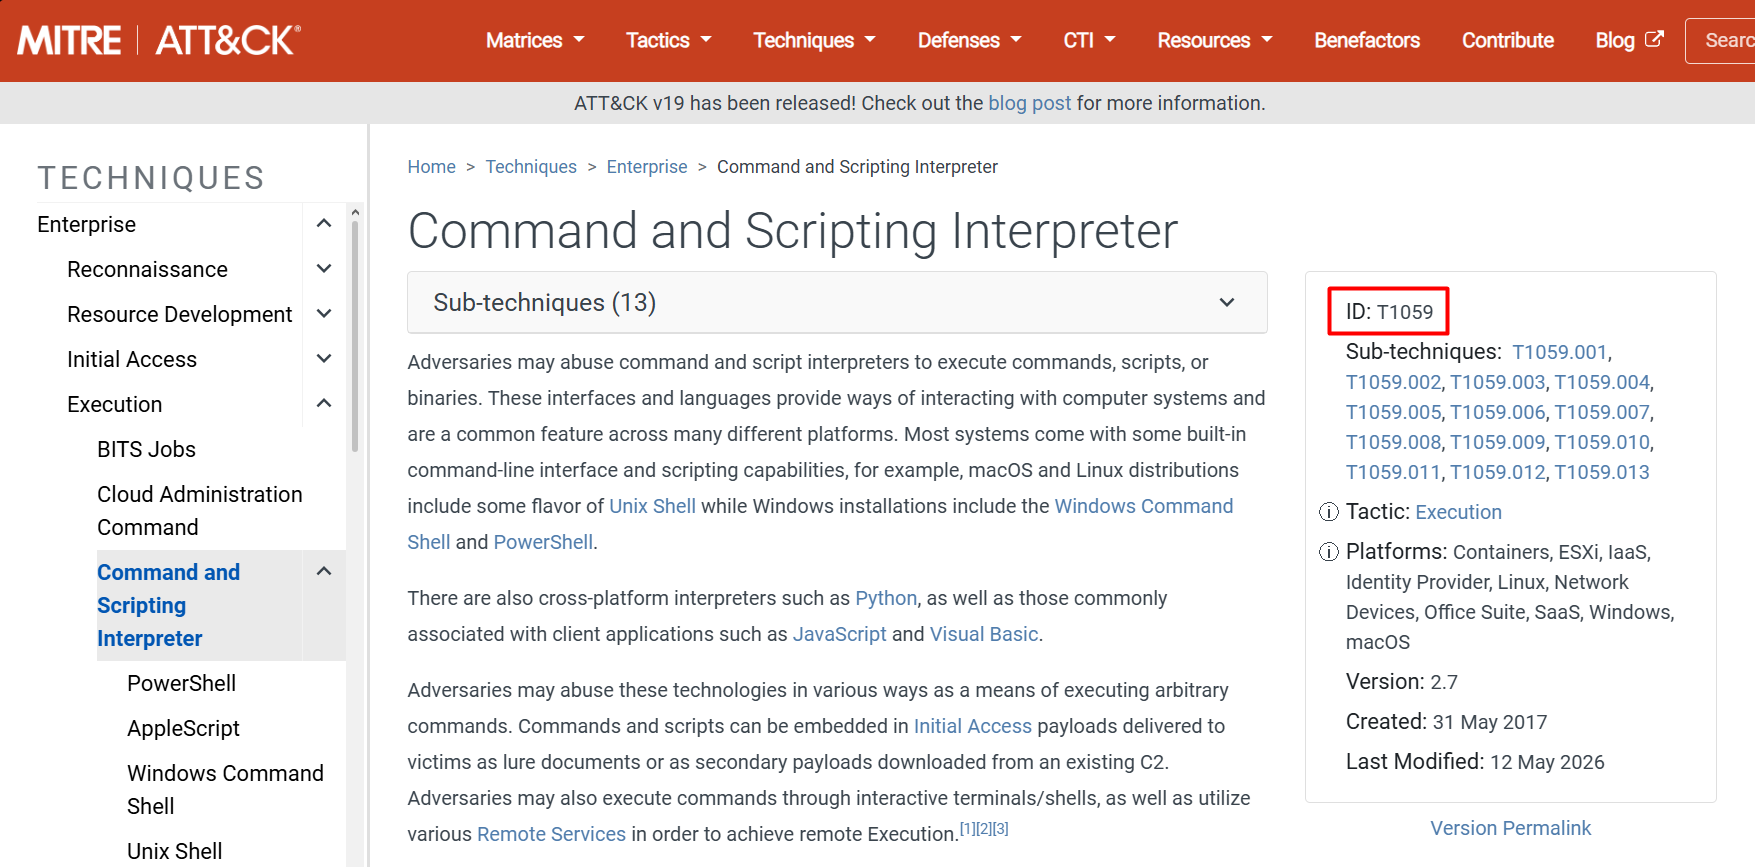This screenshot has height=867, width=1755.
Task: Expand the Initial Access sidebar section
Action: [x=324, y=359]
